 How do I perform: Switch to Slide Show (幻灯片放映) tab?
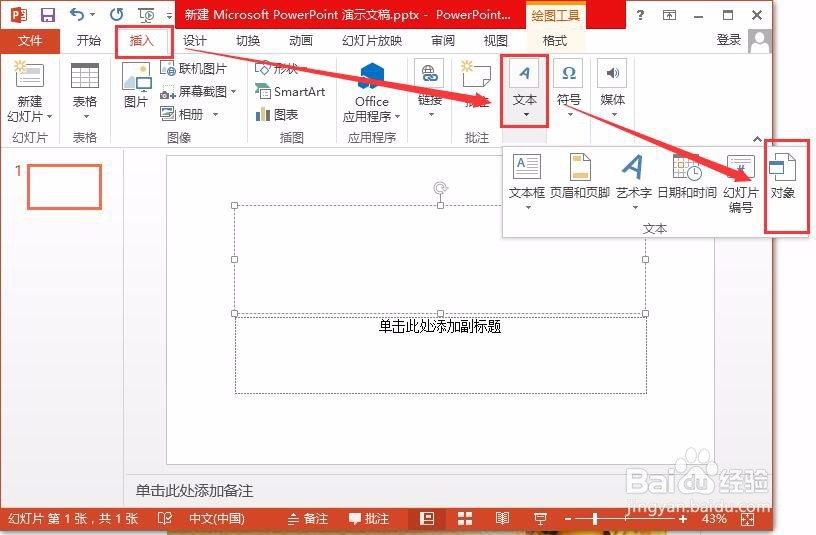[372, 41]
